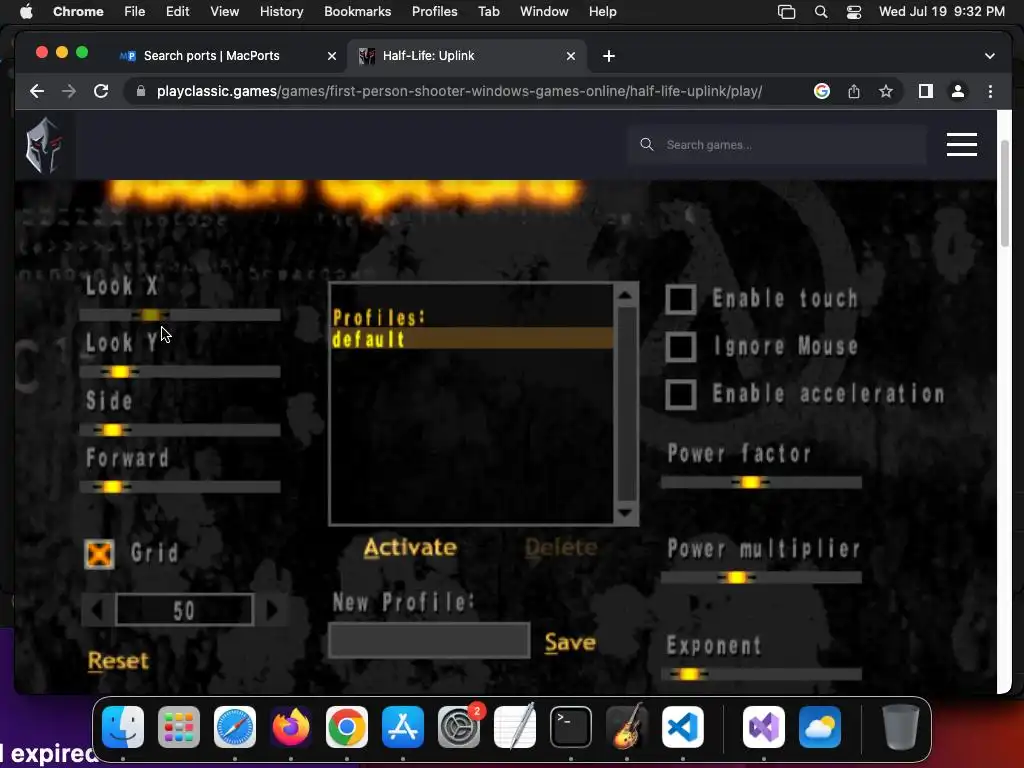Viewport: 1024px width, 768px height.
Task: Check the Enable touch checkbox
Action: (680, 299)
